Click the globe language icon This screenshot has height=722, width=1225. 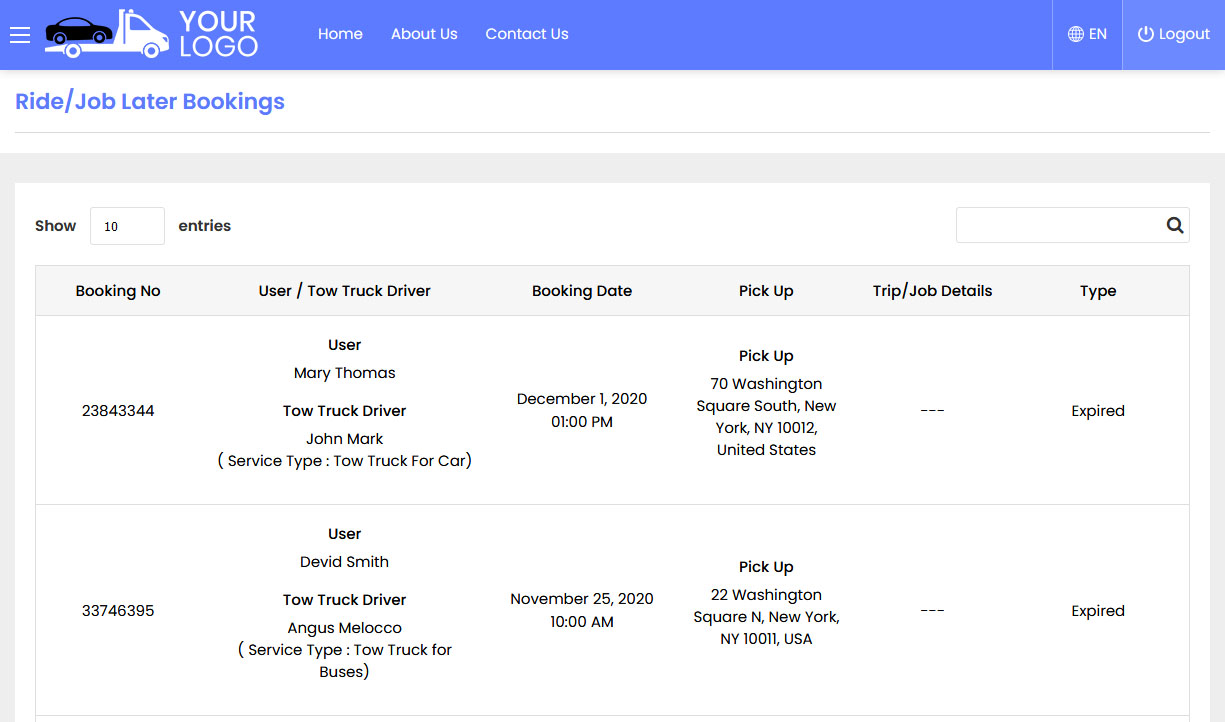tap(1076, 34)
